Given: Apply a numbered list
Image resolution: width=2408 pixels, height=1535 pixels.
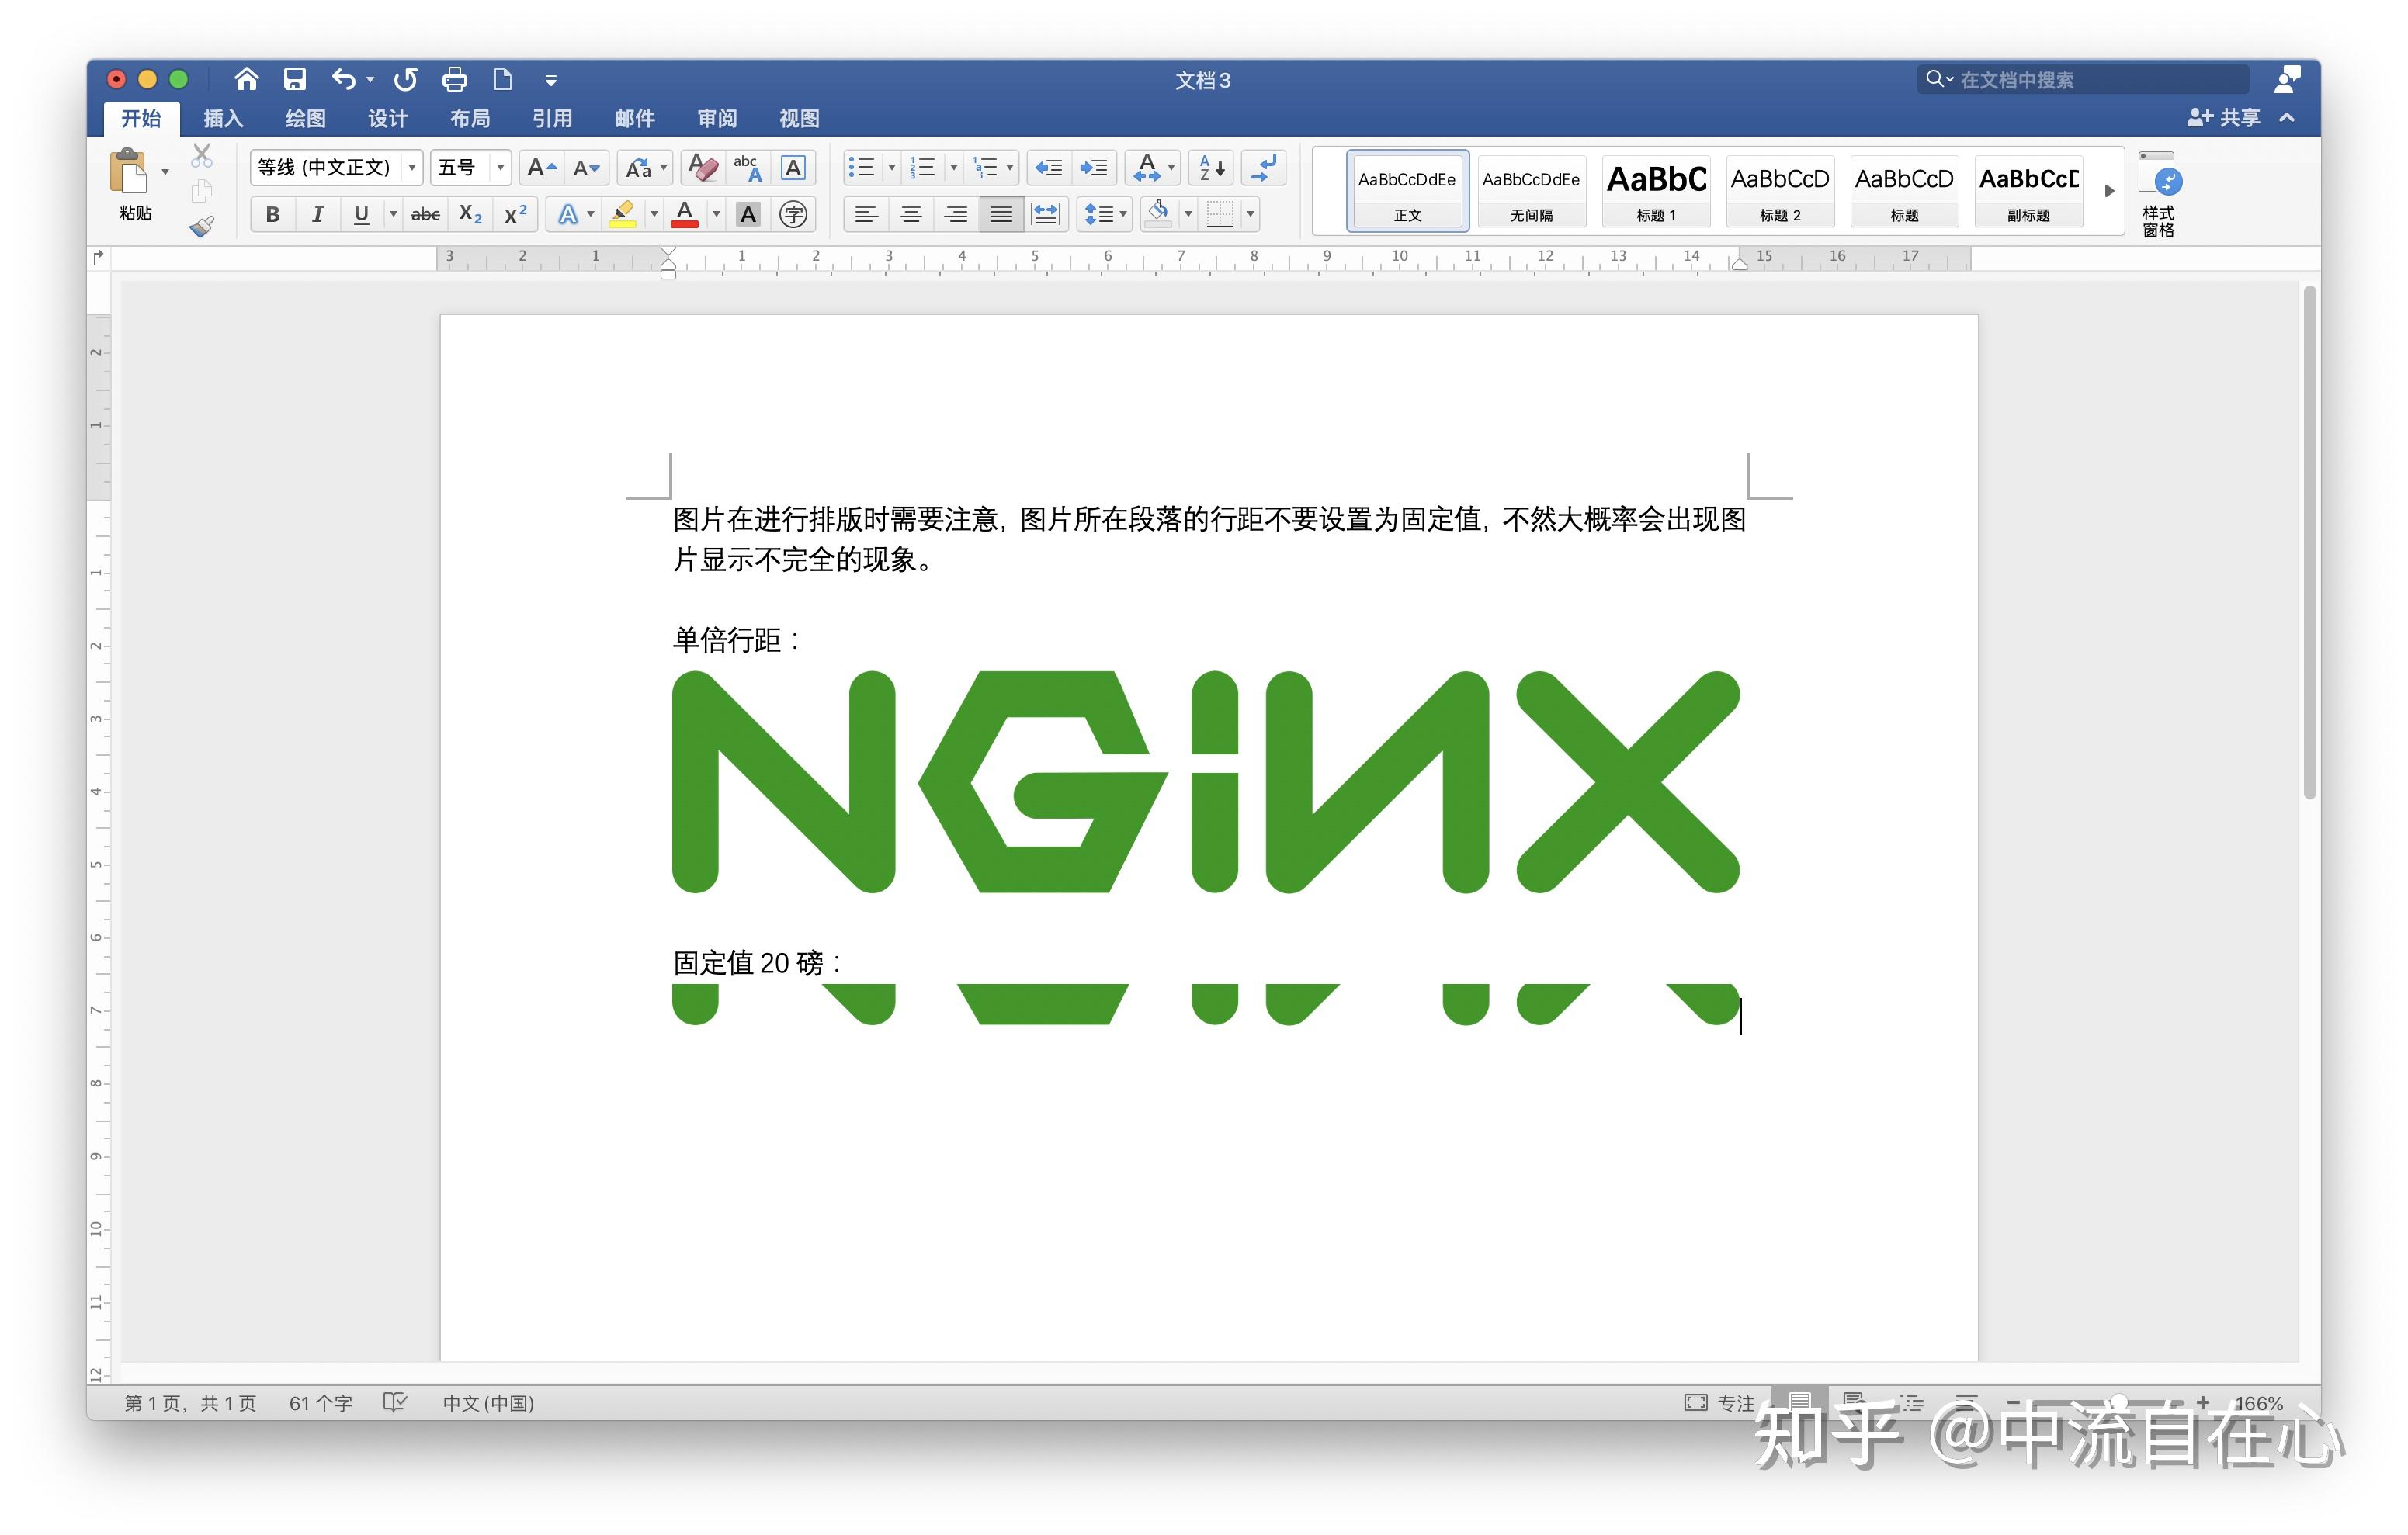Looking at the screenshot, I should pos(923,167).
